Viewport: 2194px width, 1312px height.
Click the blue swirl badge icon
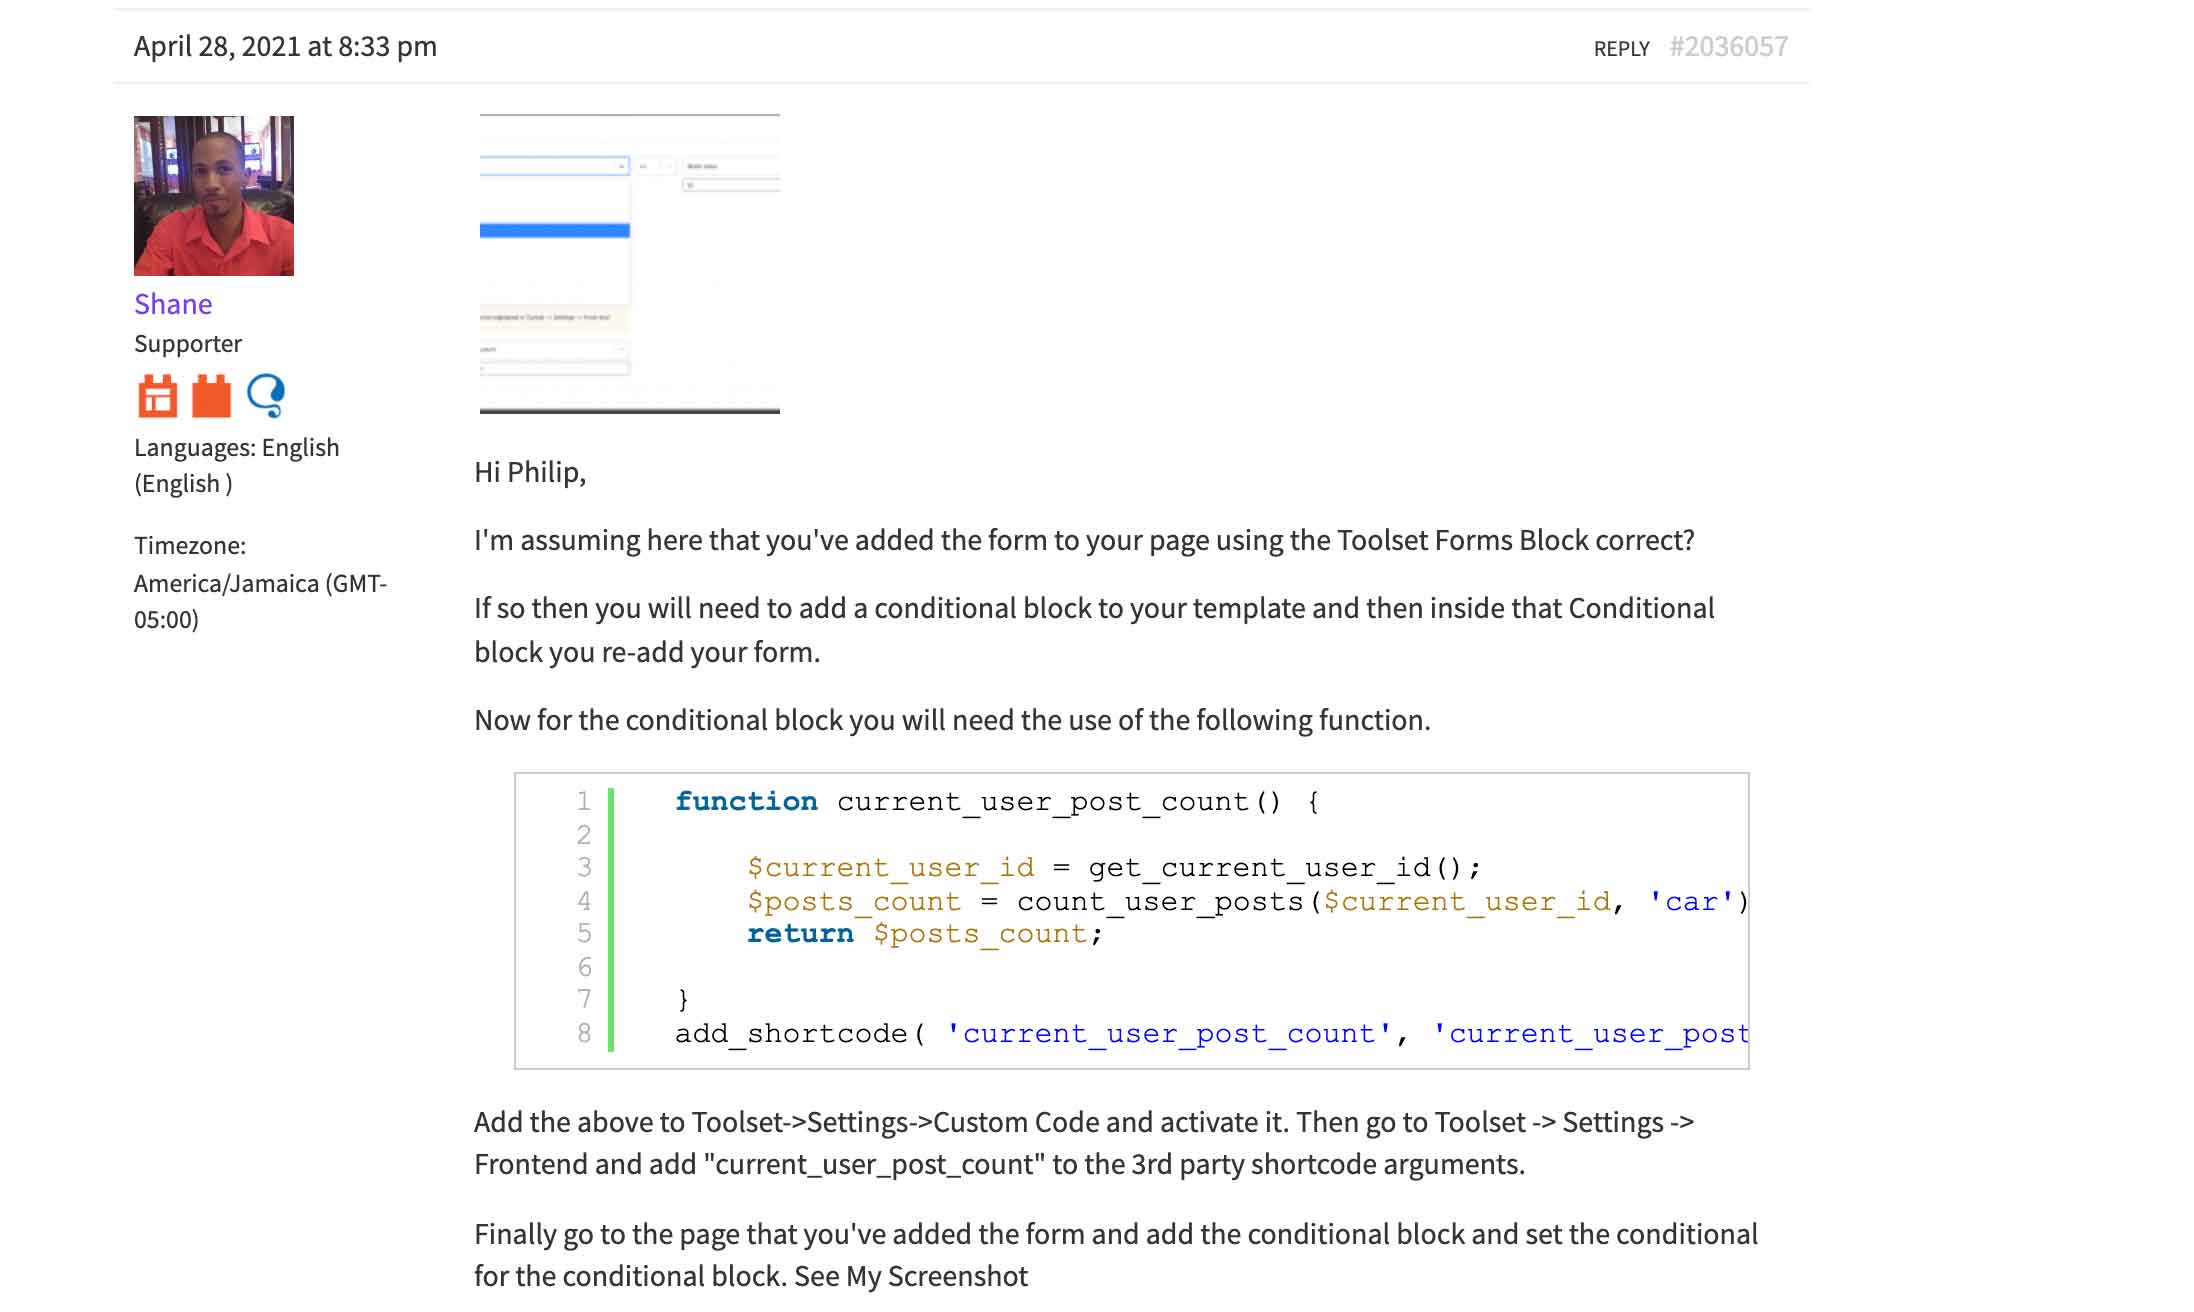click(x=266, y=396)
